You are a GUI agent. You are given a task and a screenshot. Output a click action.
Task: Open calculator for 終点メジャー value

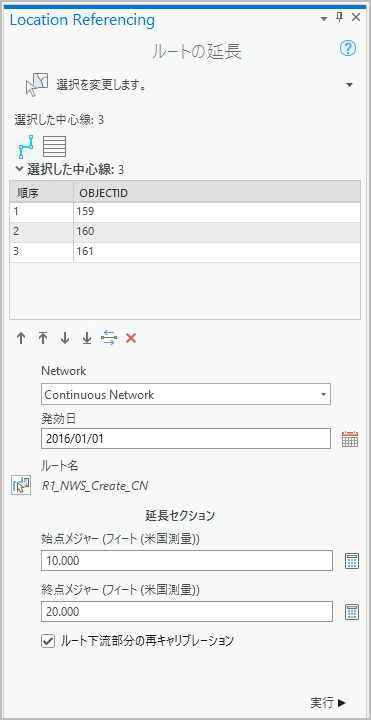352,612
